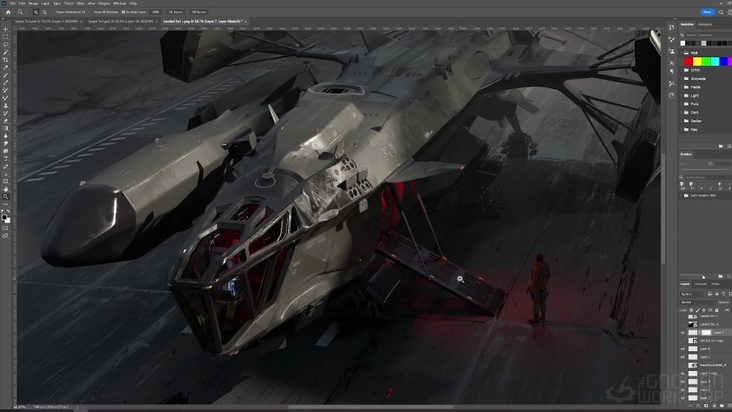Expand the Pure swatch group
This screenshot has width=732, height=412.
point(682,104)
